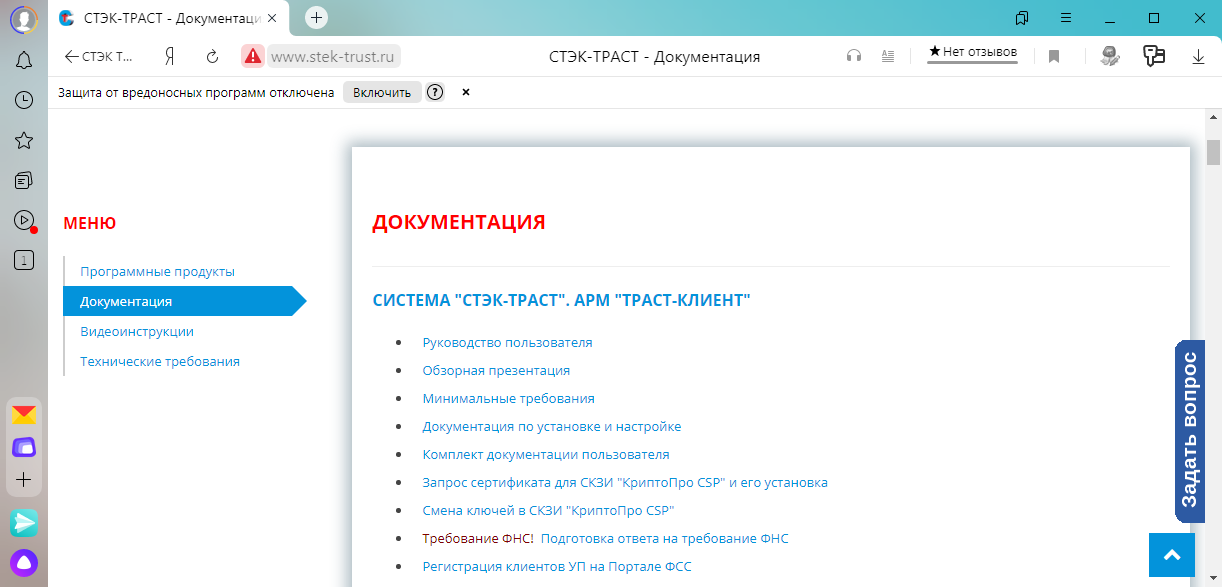Open the Yandex home page button
1222x587 pixels.
click(x=171, y=57)
